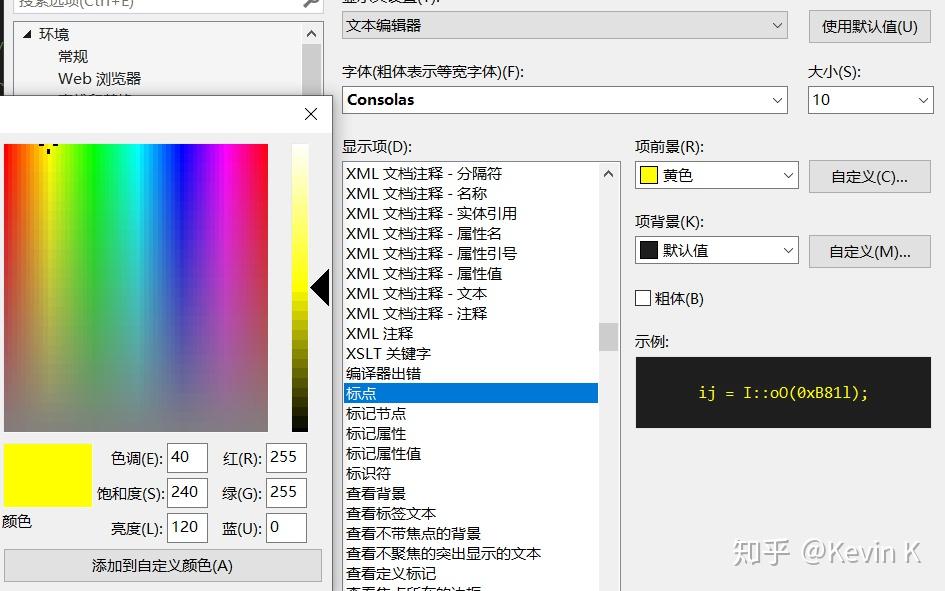Select XSLT 关键字 in the display items list
Viewport: 945px width, 591px height.
coord(389,353)
